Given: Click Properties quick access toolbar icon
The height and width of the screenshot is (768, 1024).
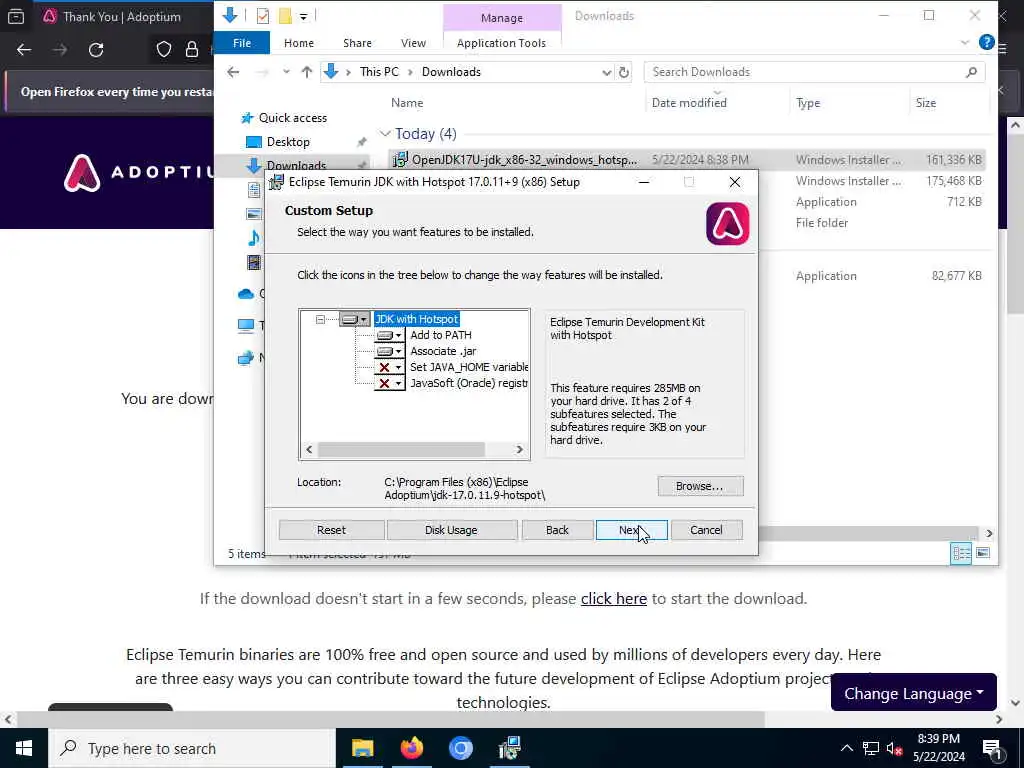Looking at the screenshot, I should [263, 16].
